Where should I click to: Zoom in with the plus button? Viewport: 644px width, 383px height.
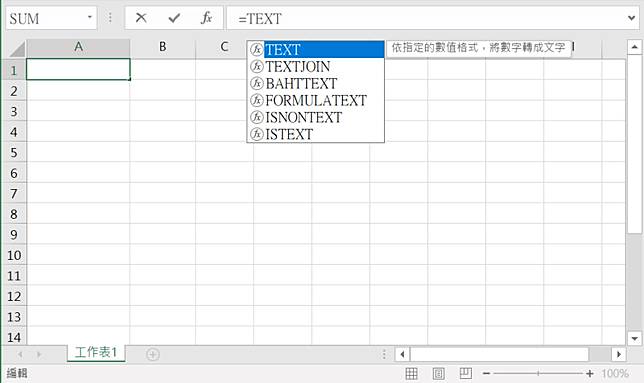pos(590,373)
